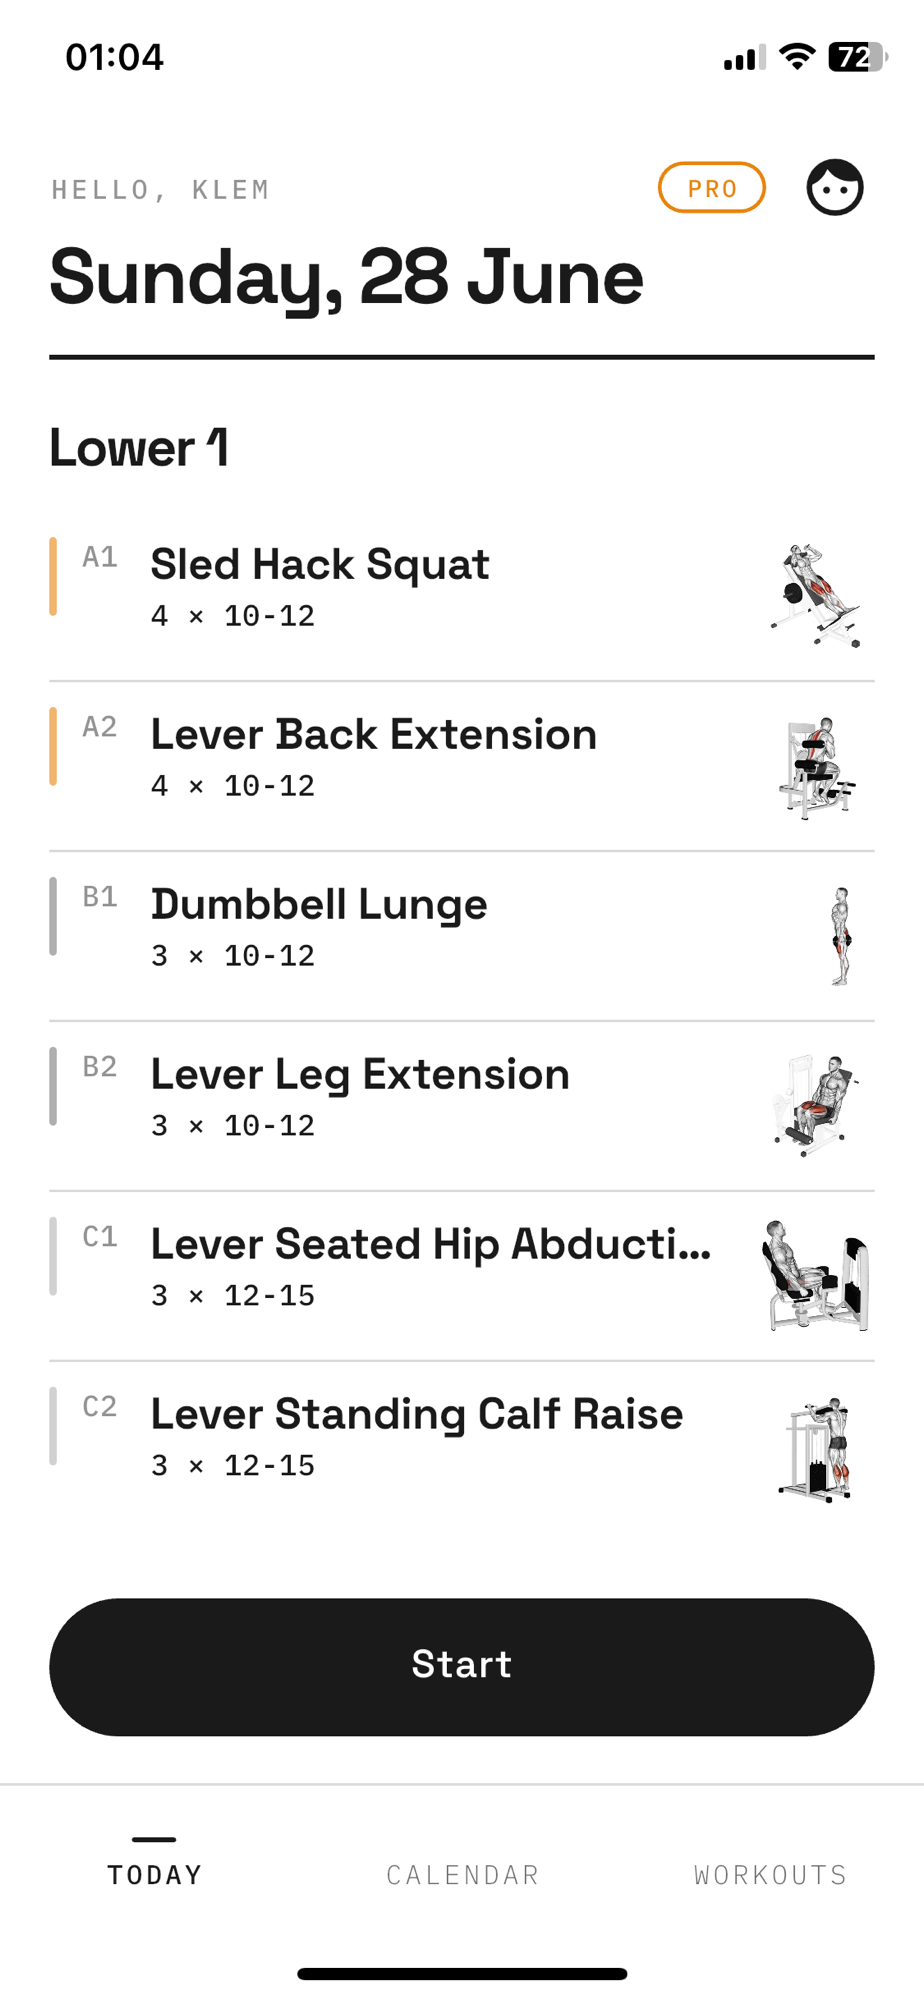Tap the battery indicator in status bar
Viewport: 924px width, 2000px height.
pyautogui.click(x=857, y=57)
